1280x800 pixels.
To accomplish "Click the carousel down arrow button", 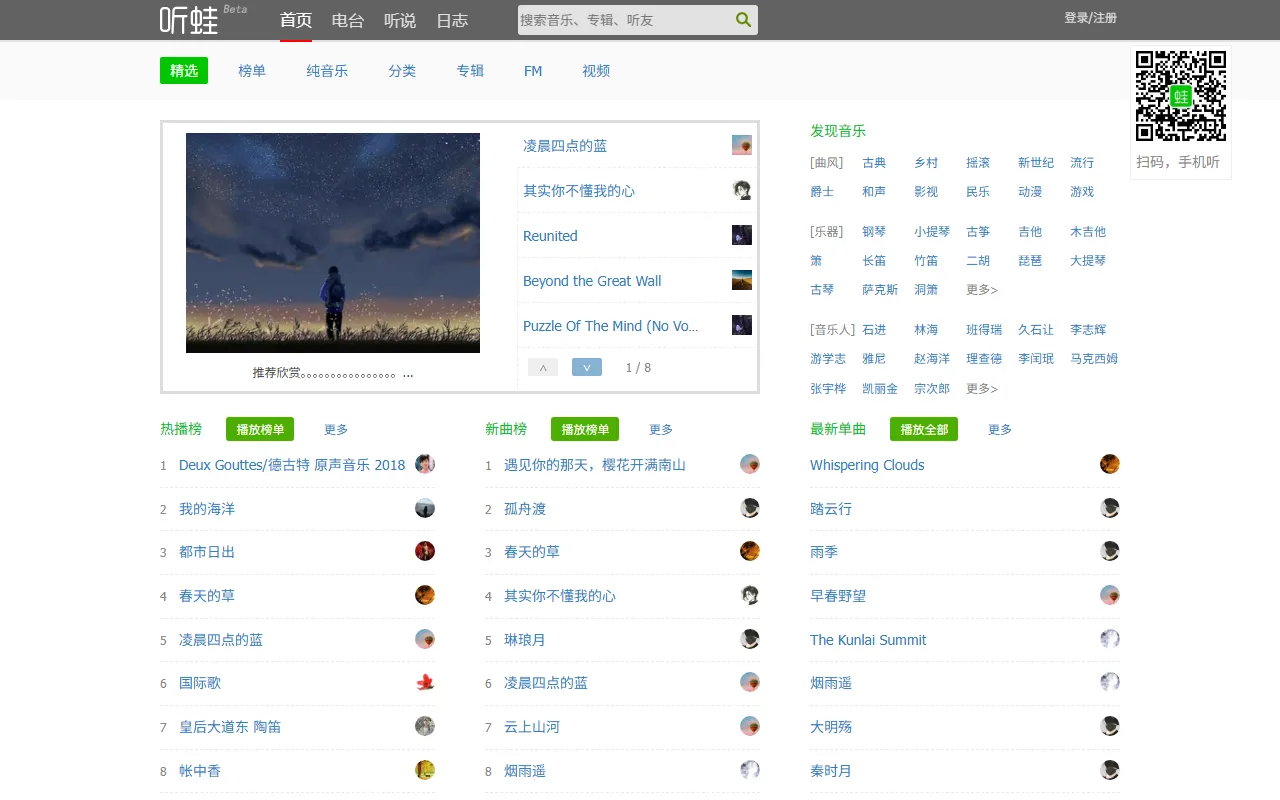I will click(587, 367).
